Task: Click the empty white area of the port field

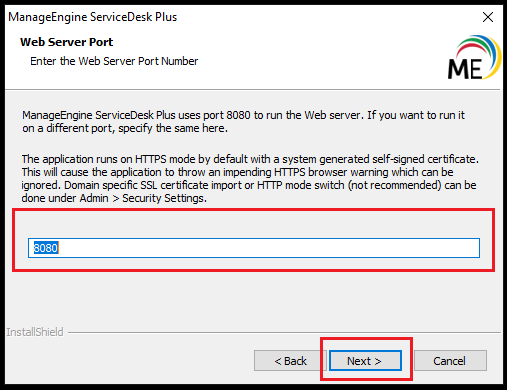Action: tap(267, 248)
